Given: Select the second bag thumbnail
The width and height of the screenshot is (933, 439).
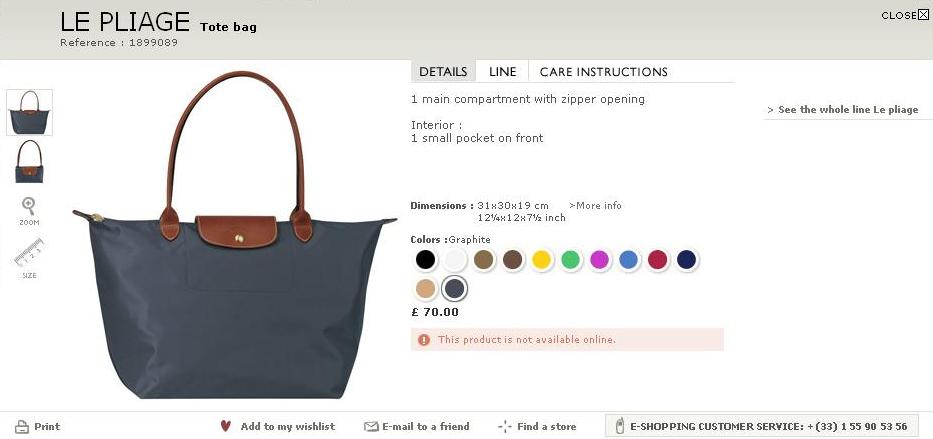Looking at the screenshot, I should point(29,161).
